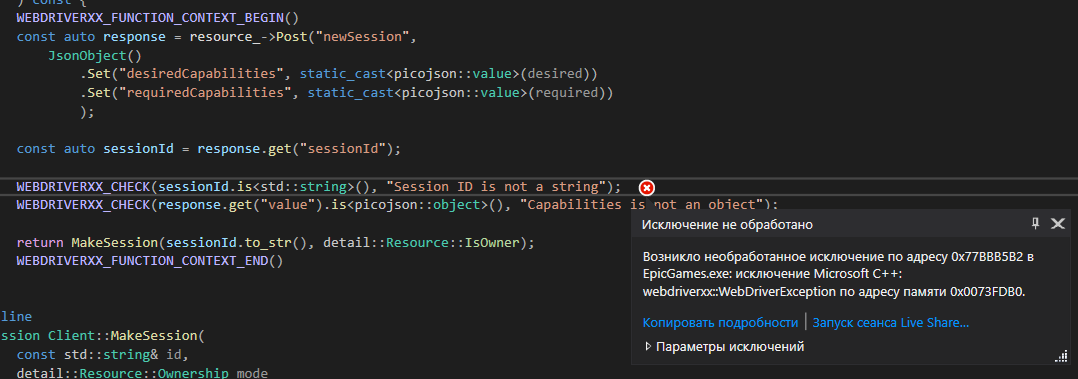Click "Session ID is not a string" text
The image size is (1078, 379).
(x=496, y=186)
